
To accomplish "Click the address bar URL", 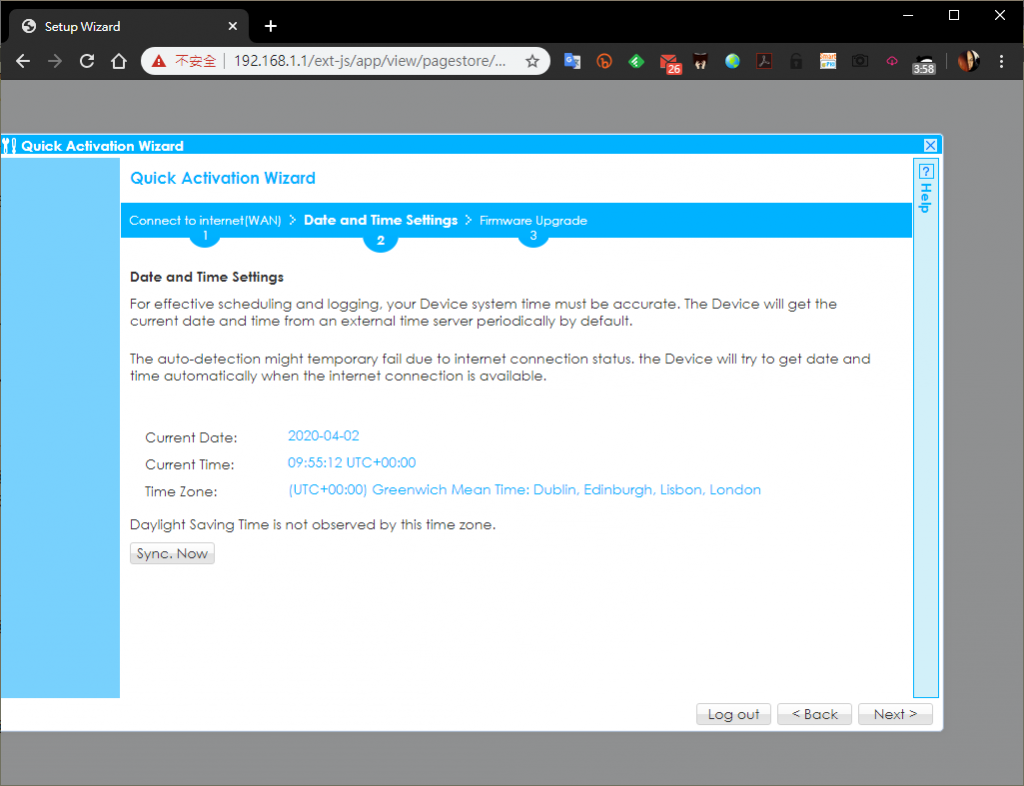I will click(x=370, y=61).
